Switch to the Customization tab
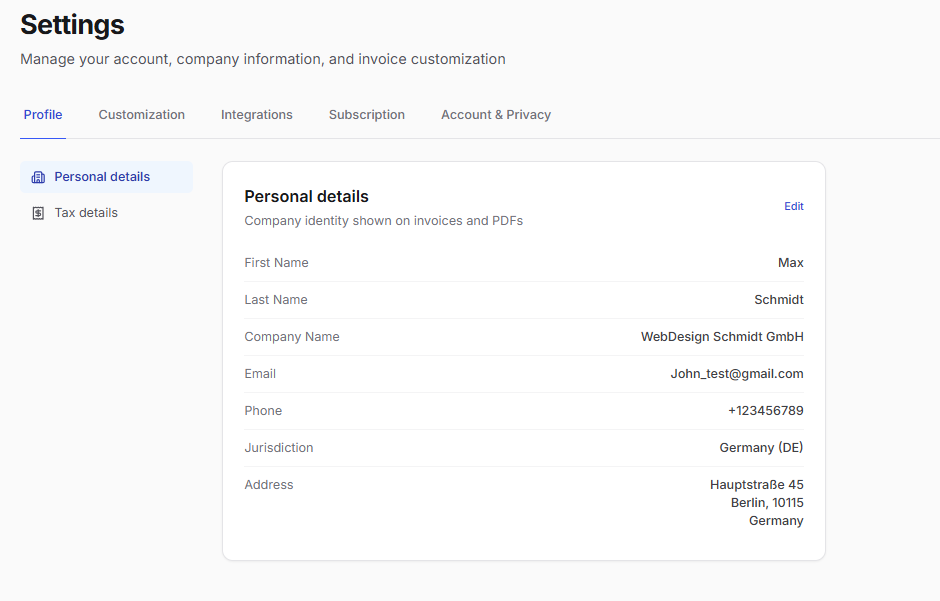 [141, 114]
